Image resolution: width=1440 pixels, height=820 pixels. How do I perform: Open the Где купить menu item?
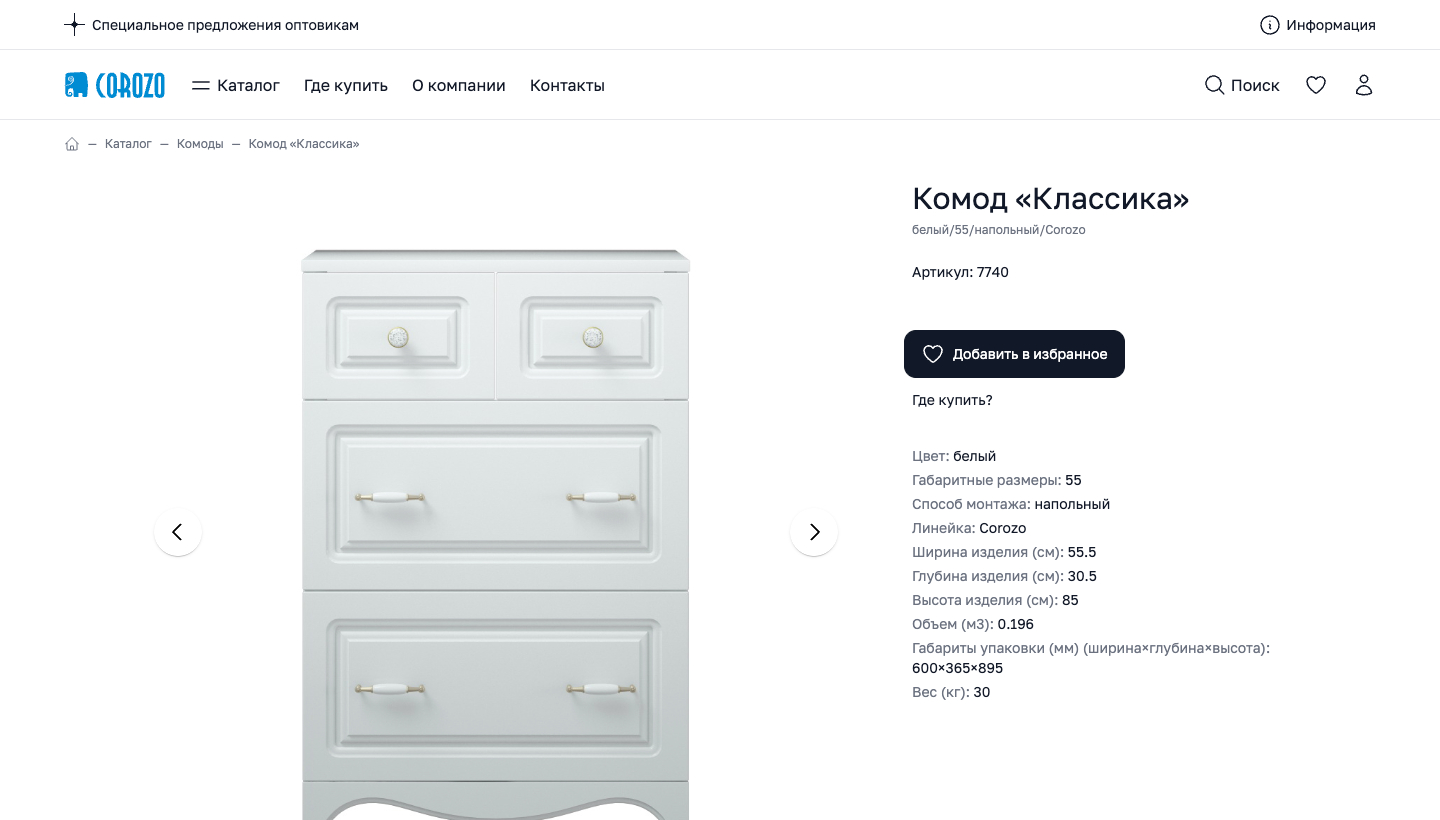tap(346, 85)
